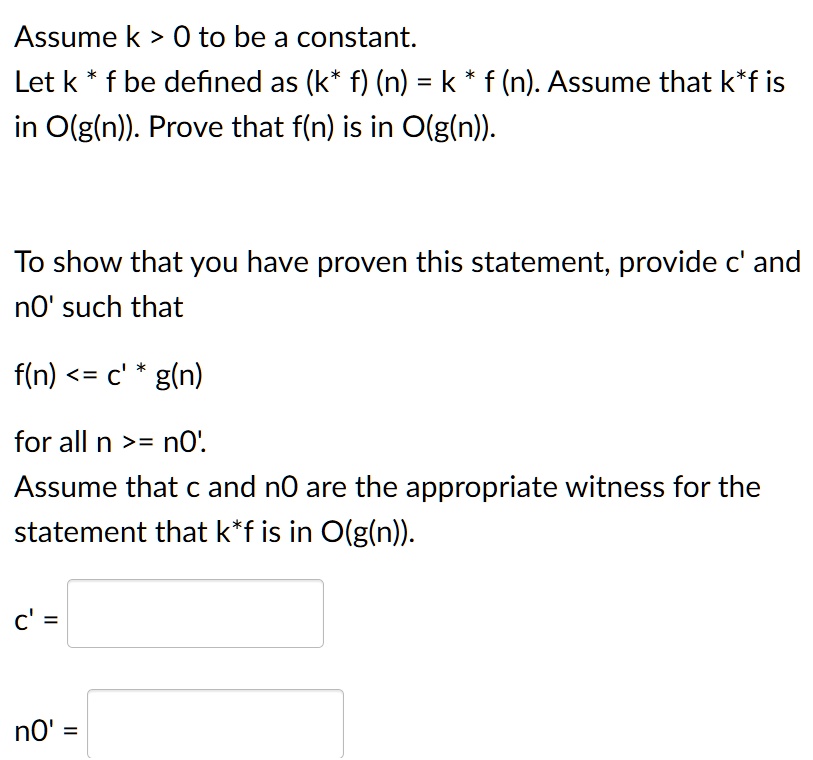The image size is (813, 760).
Task: Click the "for all n >= n0'" line
Action: [110, 442]
